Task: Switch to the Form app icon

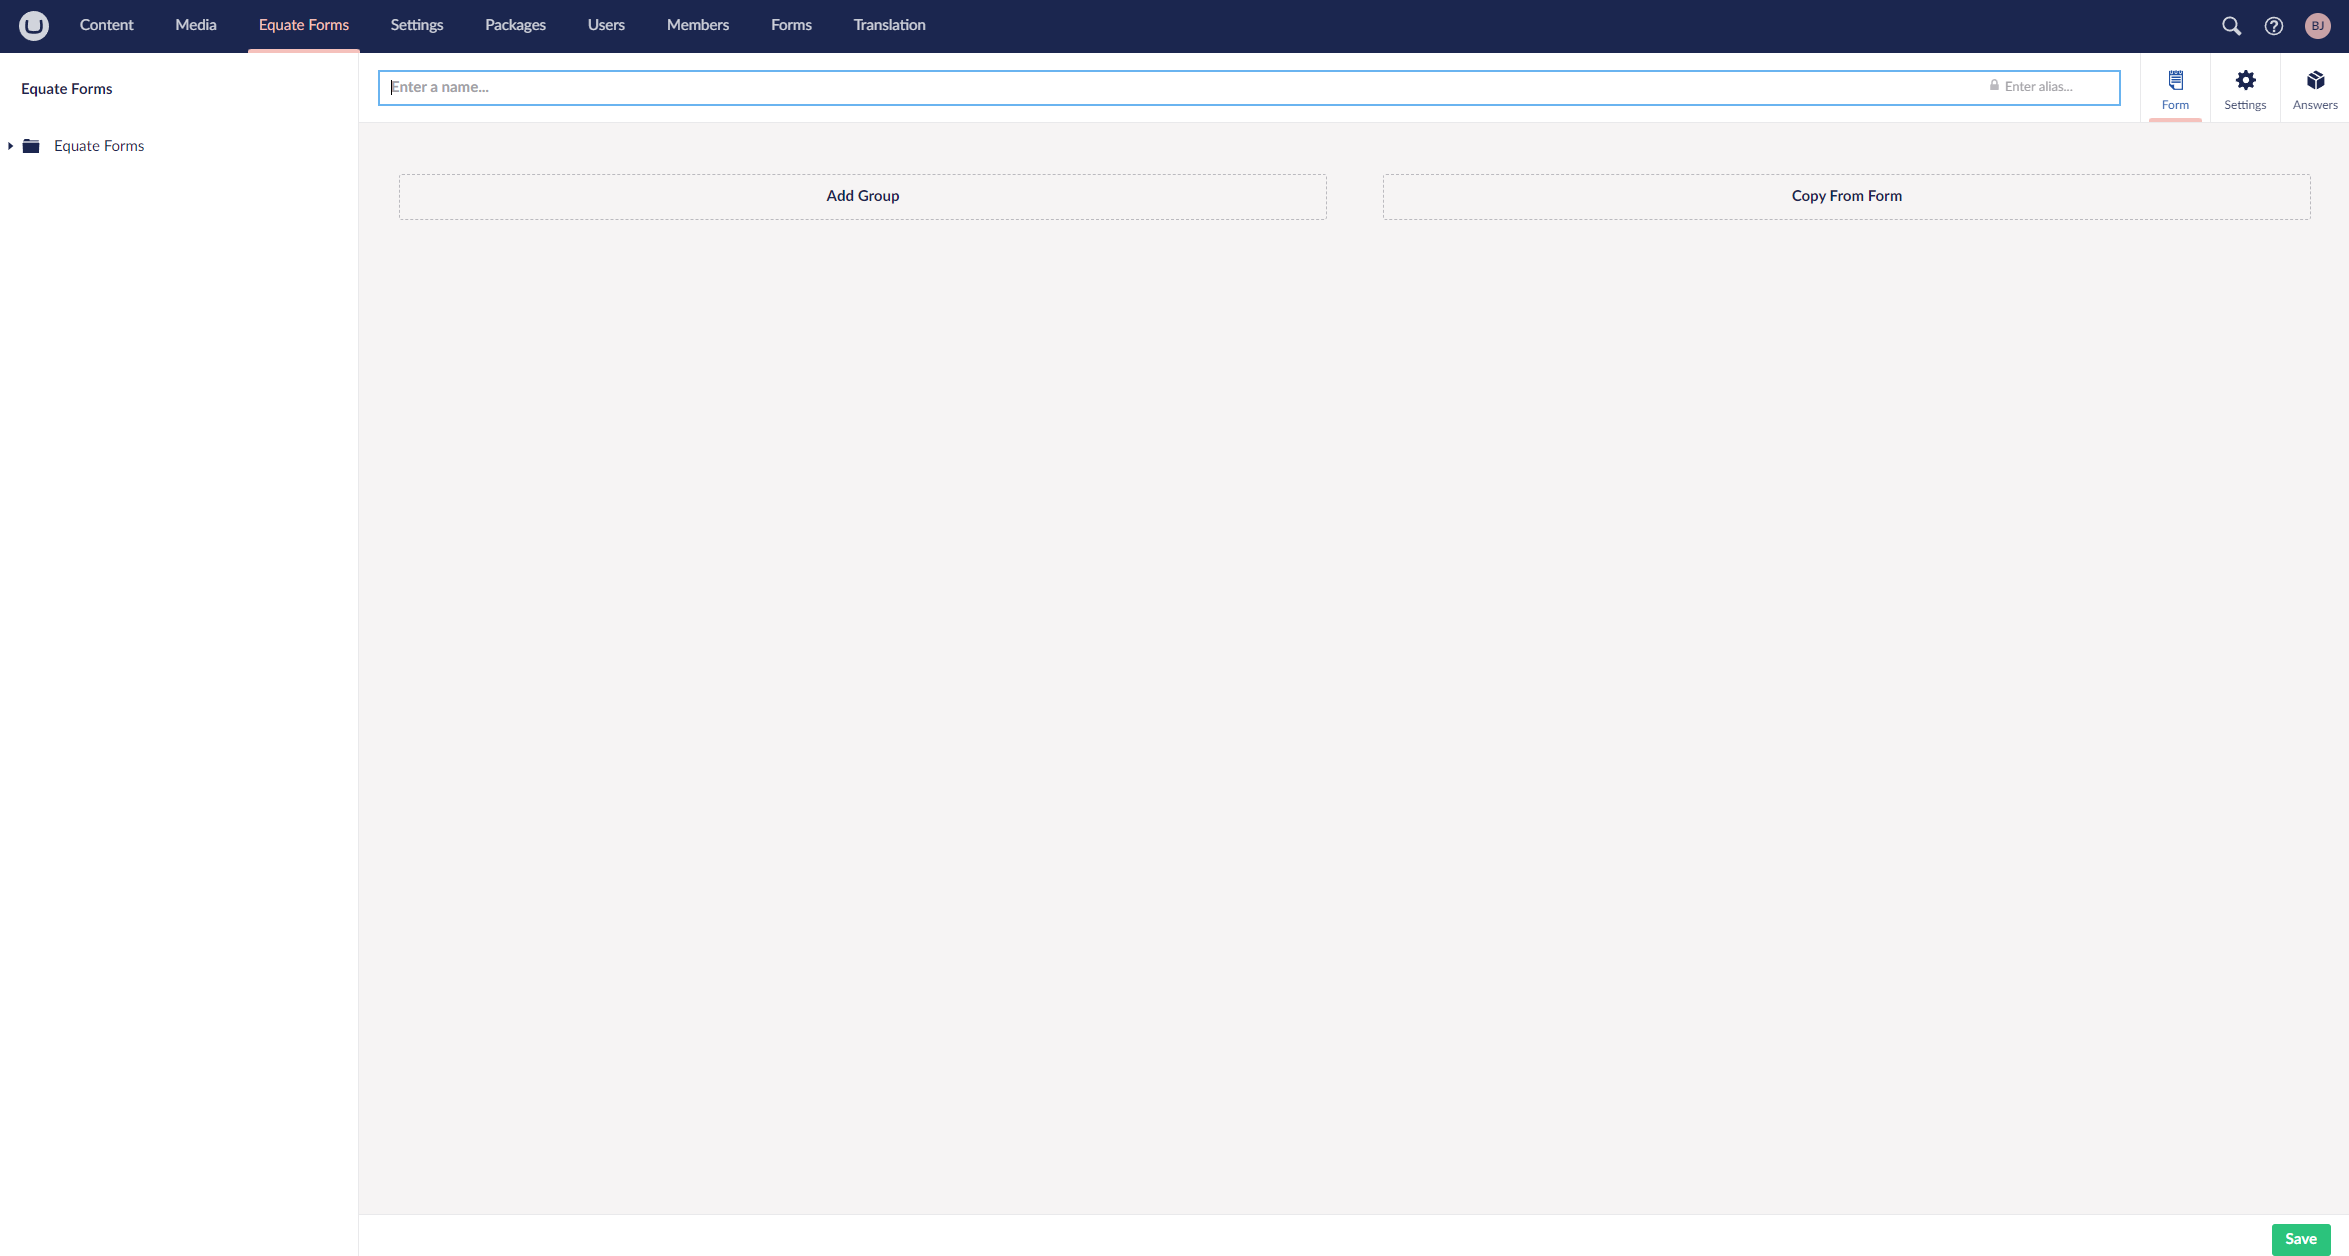Action: tap(2175, 89)
